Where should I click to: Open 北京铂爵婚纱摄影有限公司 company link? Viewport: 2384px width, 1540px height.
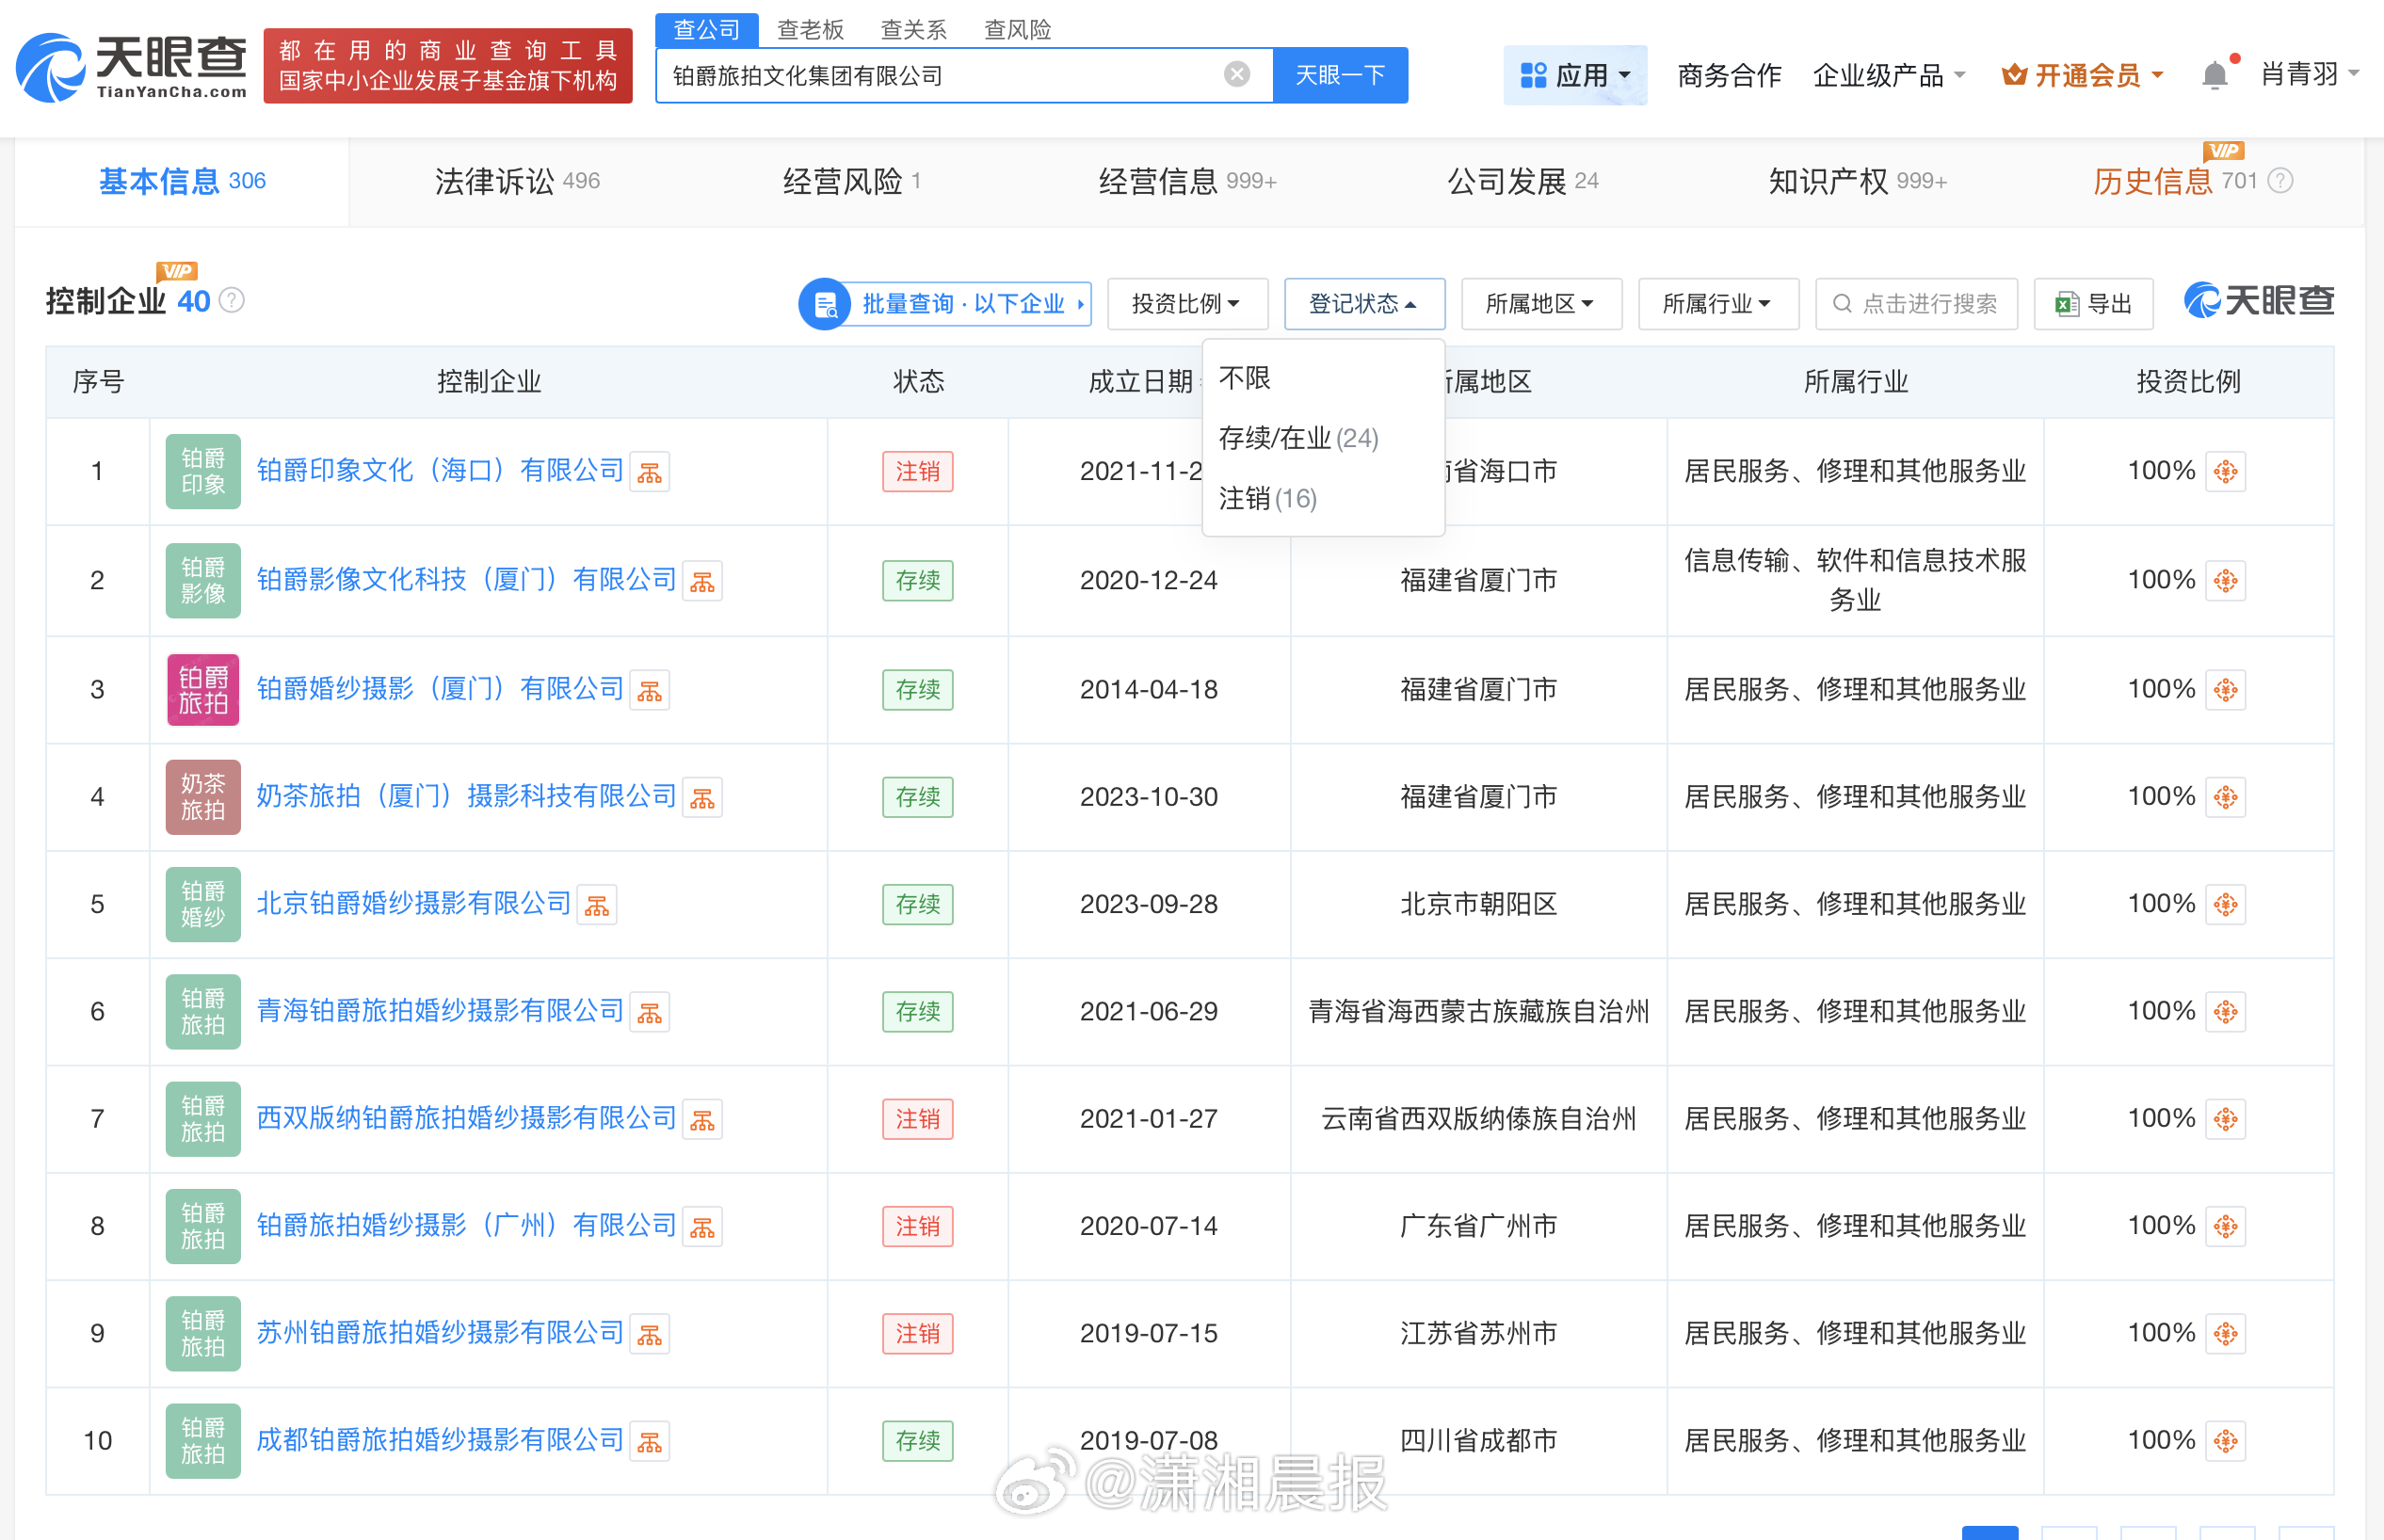[414, 904]
